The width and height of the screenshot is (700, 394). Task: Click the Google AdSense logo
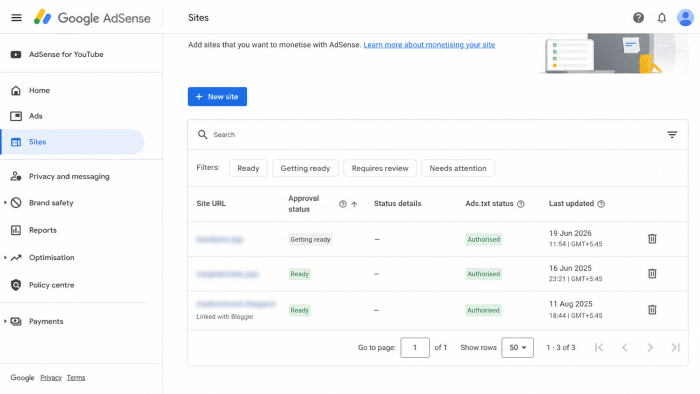92,18
